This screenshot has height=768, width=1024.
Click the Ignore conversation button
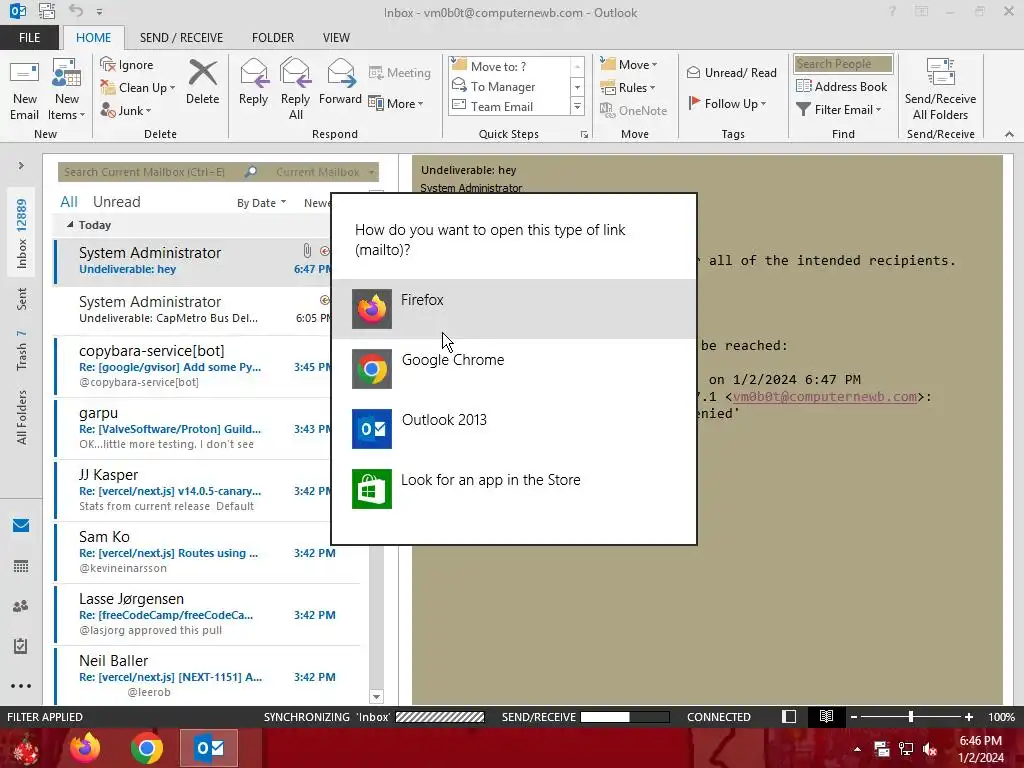[127, 65]
